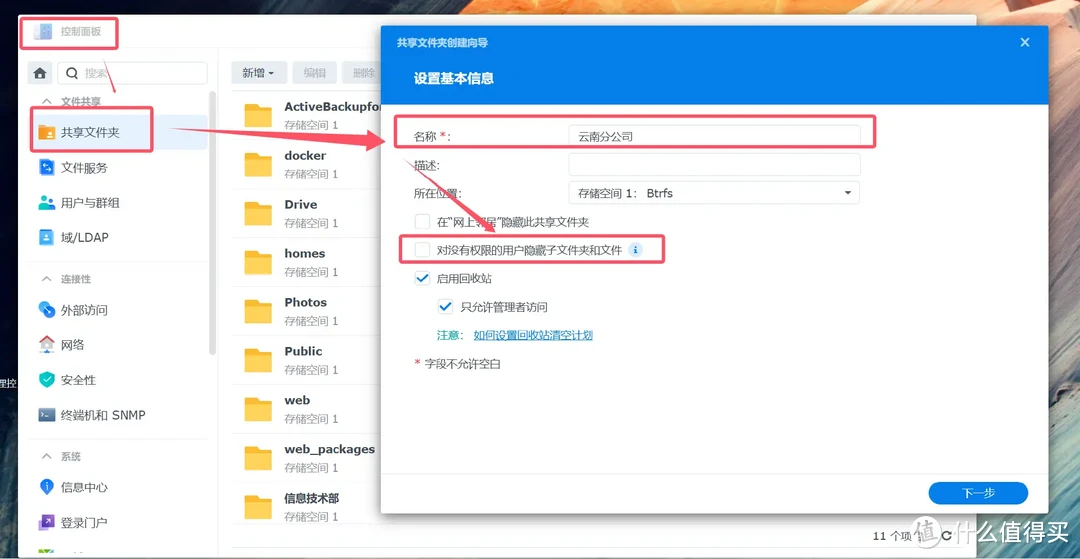The height and width of the screenshot is (559, 1080).
Task: Select the 信息技术部 folder name text
Action: pyautogui.click(x=311, y=498)
